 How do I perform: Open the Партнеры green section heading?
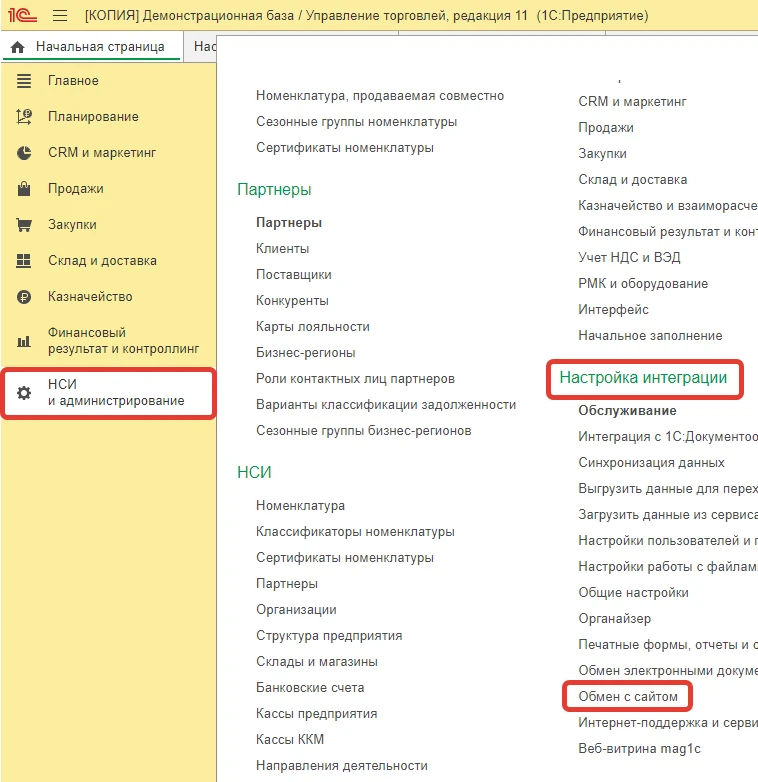point(274,189)
